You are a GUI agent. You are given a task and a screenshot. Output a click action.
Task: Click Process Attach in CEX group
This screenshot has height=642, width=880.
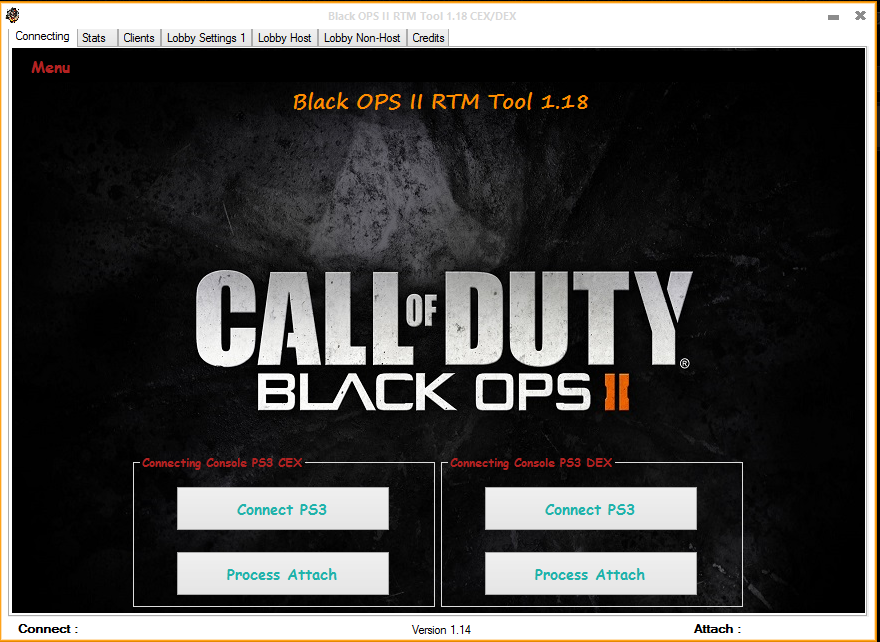pos(283,574)
